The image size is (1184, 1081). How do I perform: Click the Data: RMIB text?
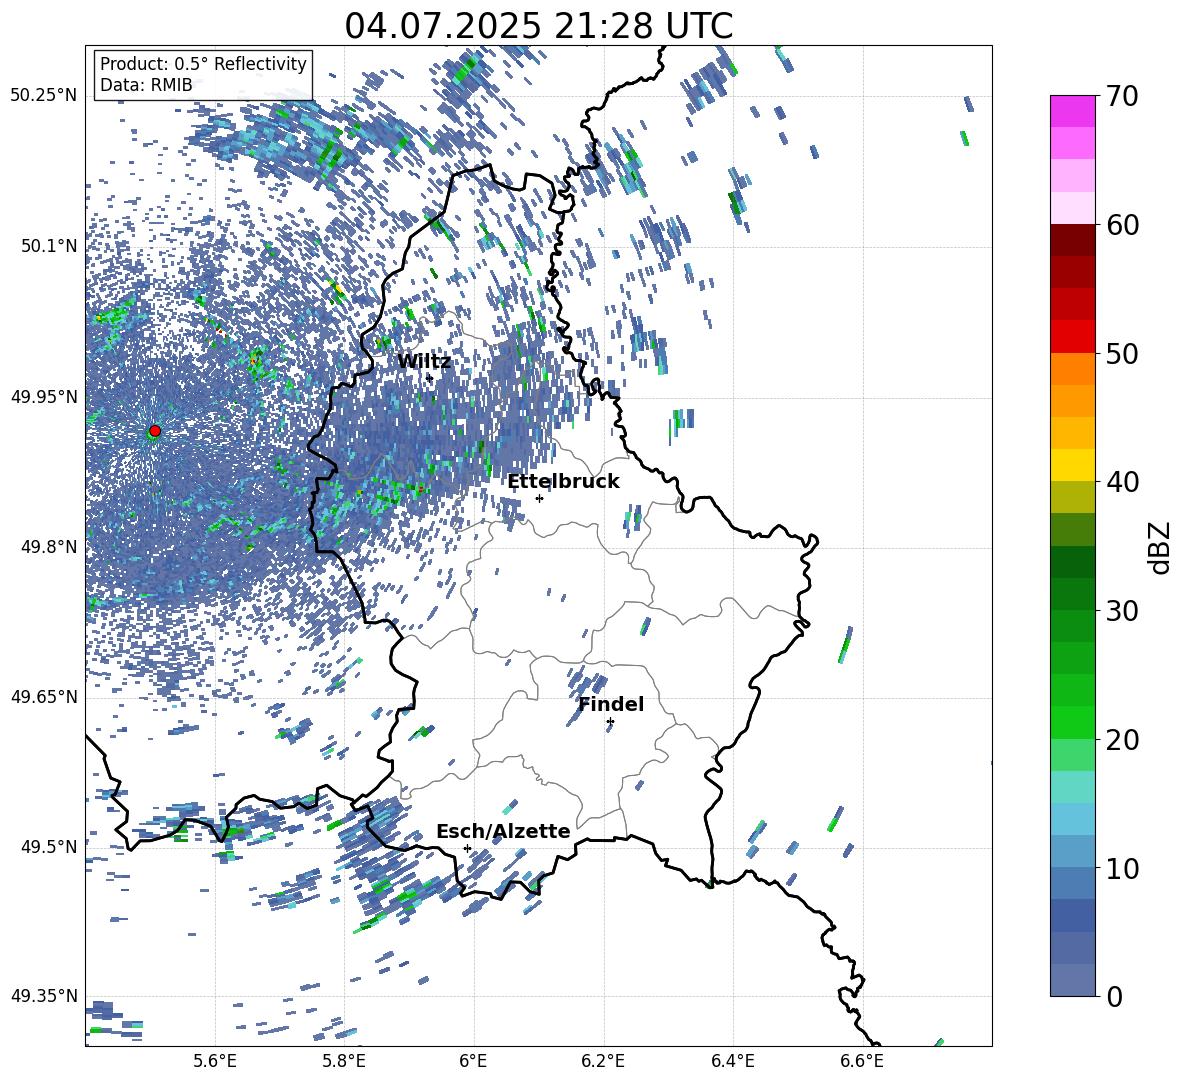click(146, 85)
